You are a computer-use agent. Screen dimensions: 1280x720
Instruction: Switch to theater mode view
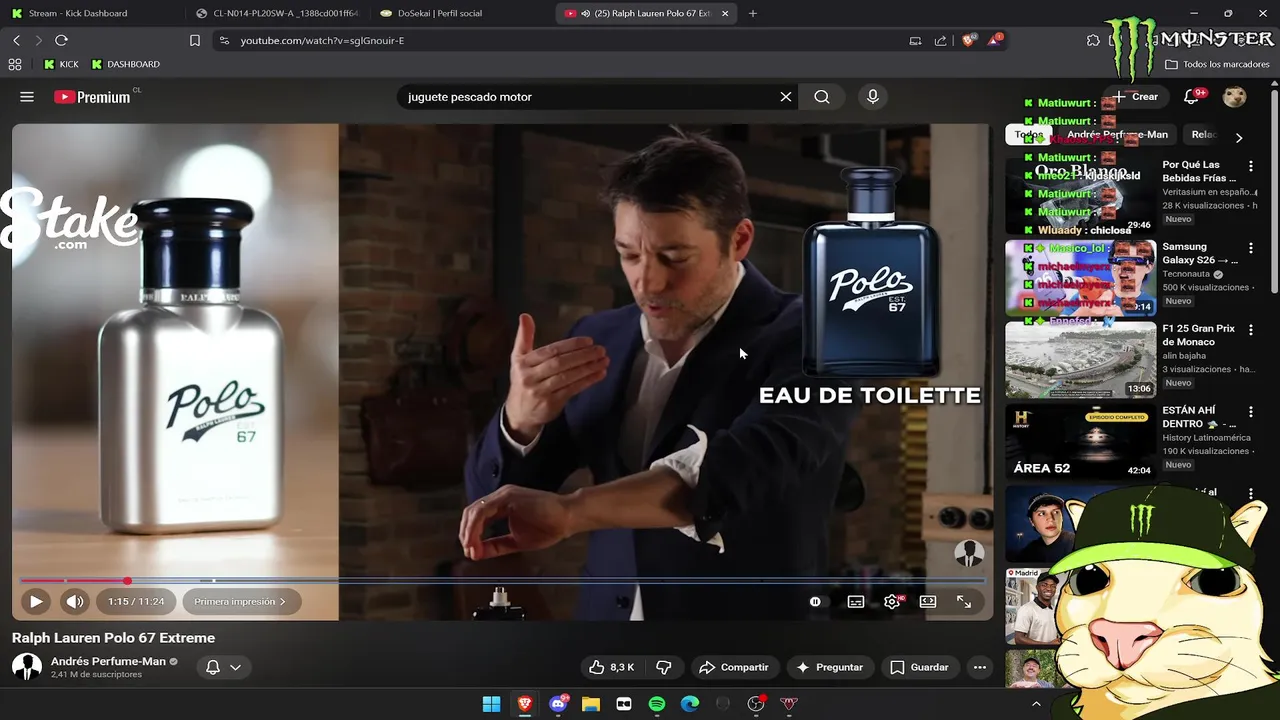pyautogui.click(x=928, y=602)
